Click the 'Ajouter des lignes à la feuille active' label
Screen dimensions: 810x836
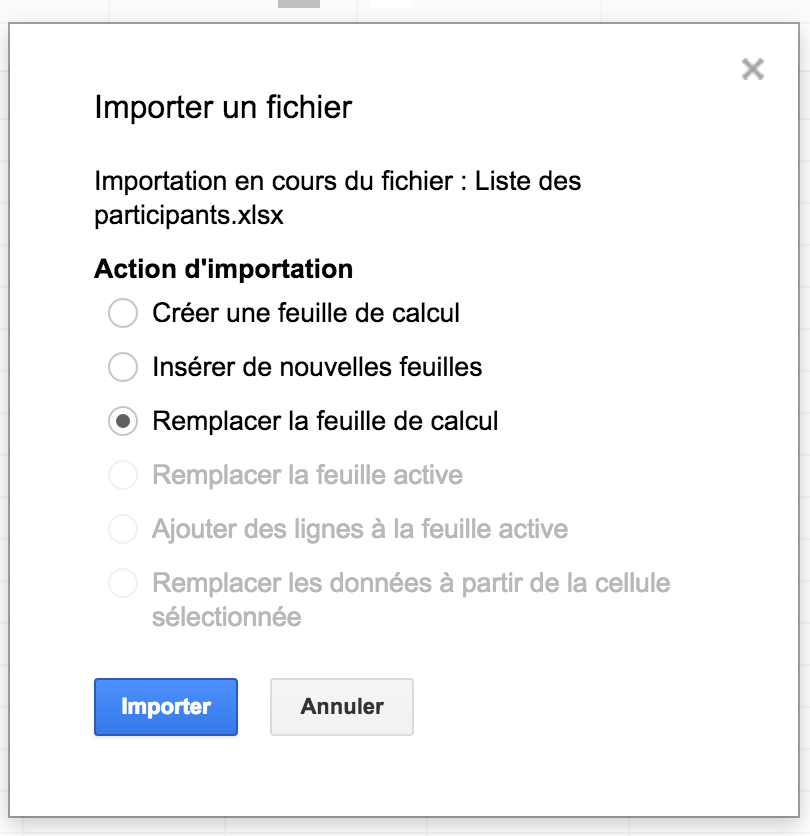click(x=360, y=529)
